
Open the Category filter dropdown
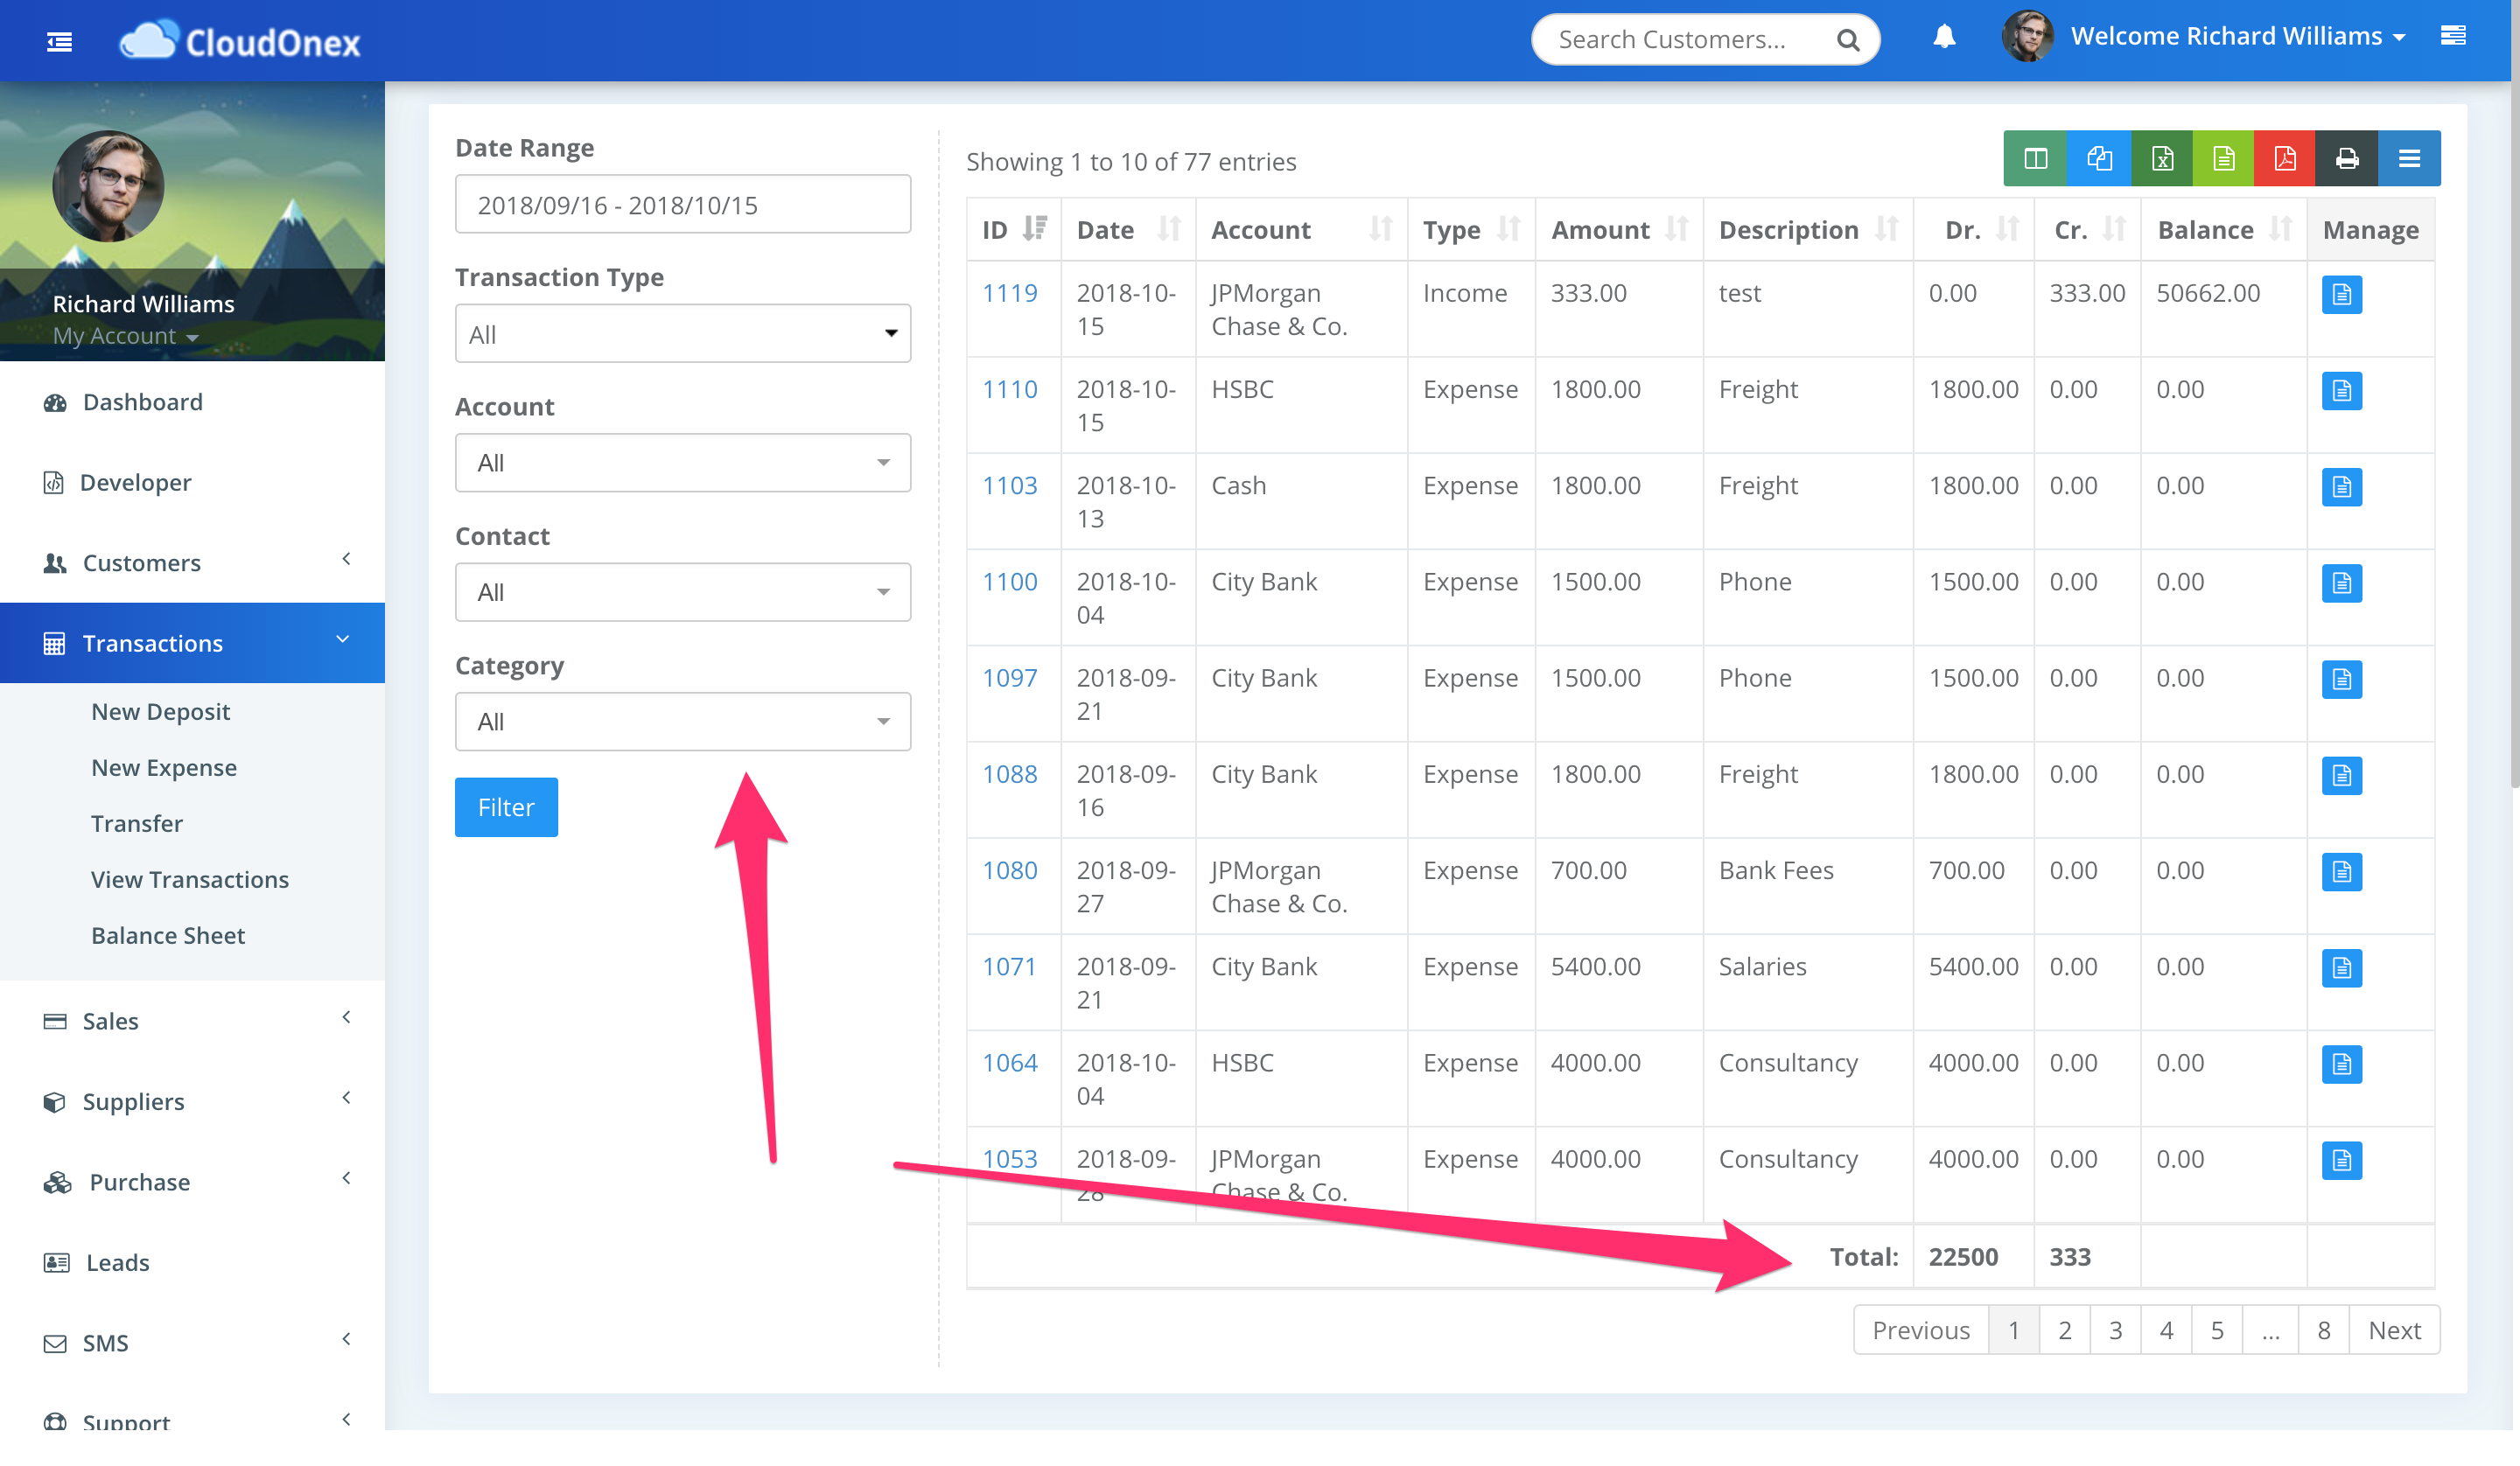(x=683, y=722)
